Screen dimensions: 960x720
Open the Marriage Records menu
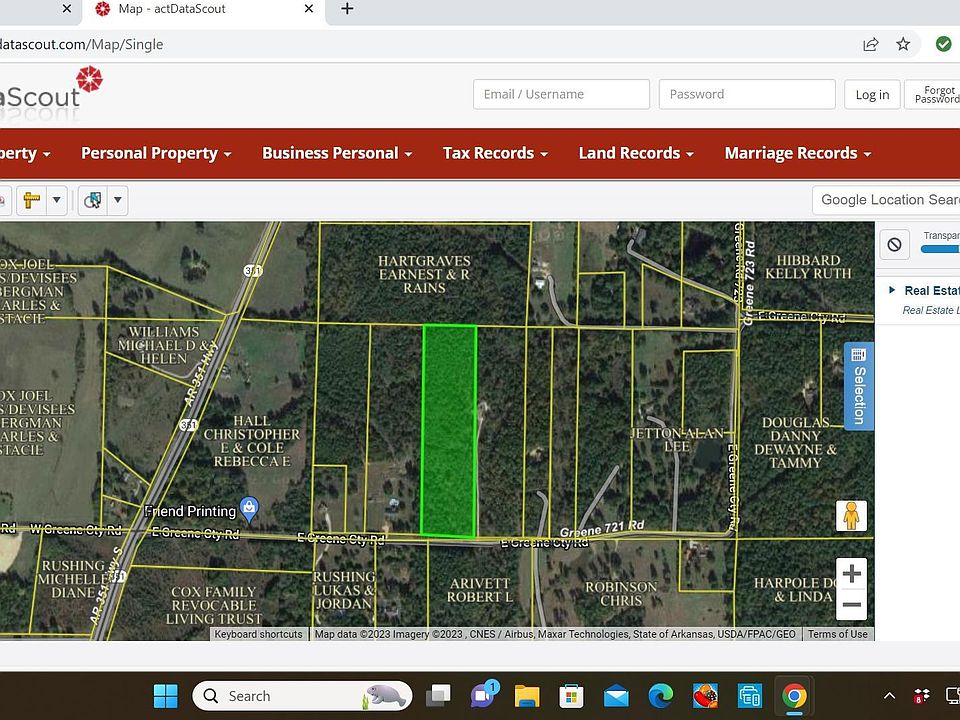[797, 153]
